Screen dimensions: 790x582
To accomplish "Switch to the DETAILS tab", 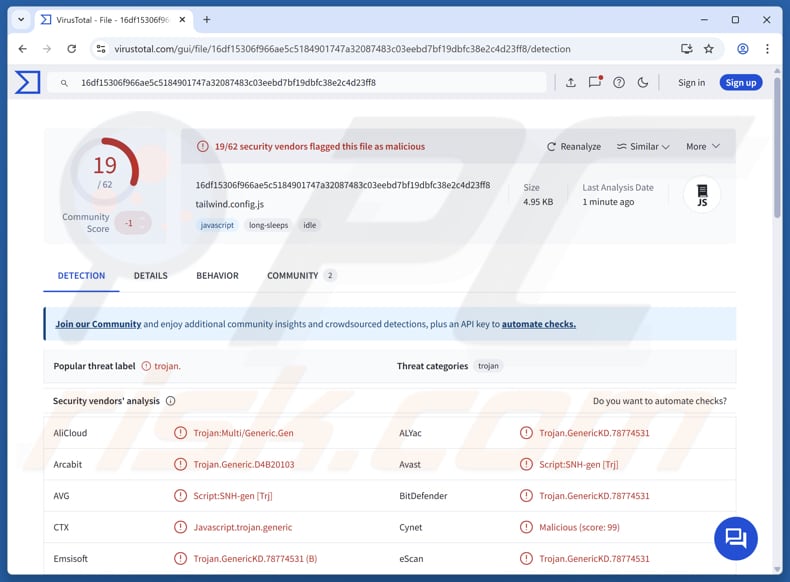I will point(150,276).
